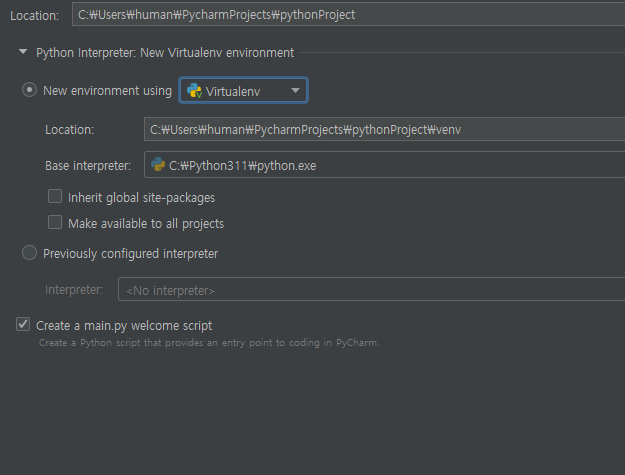The image size is (625, 475).
Task: Click the New environment using label
Action: point(107,91)
